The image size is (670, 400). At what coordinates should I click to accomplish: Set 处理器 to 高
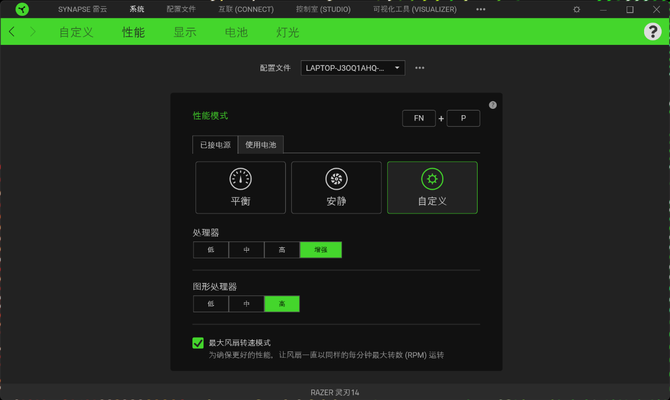pyautogui.click(x=282, y=250)
